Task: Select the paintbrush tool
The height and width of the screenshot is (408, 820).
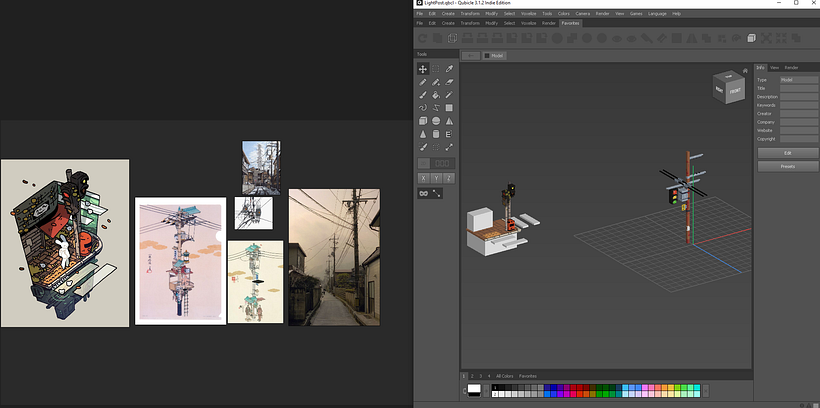Action: [x=423, y=95]
